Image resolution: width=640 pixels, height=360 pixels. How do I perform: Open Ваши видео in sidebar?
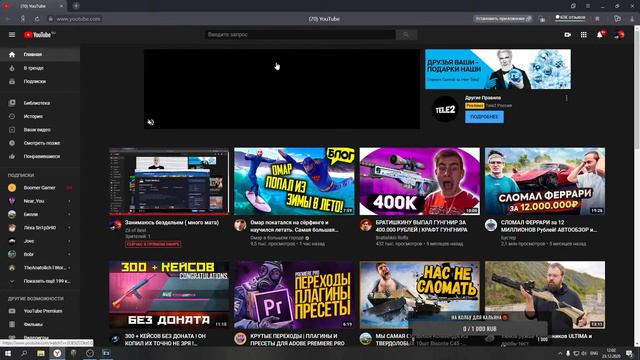(x=40, y=129)
